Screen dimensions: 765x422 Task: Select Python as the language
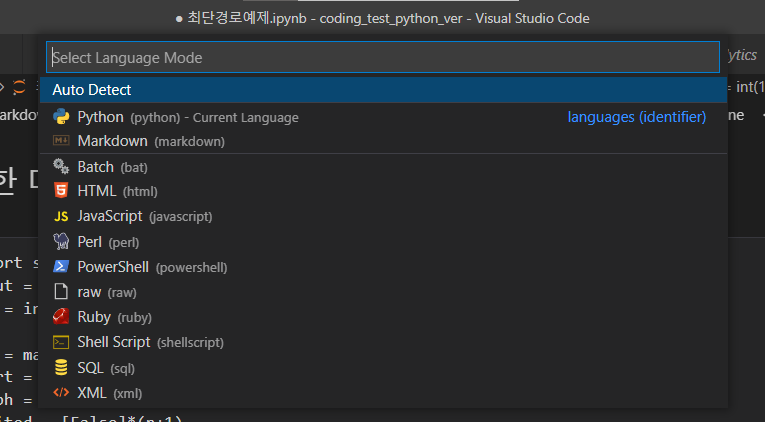click(383, 117)
